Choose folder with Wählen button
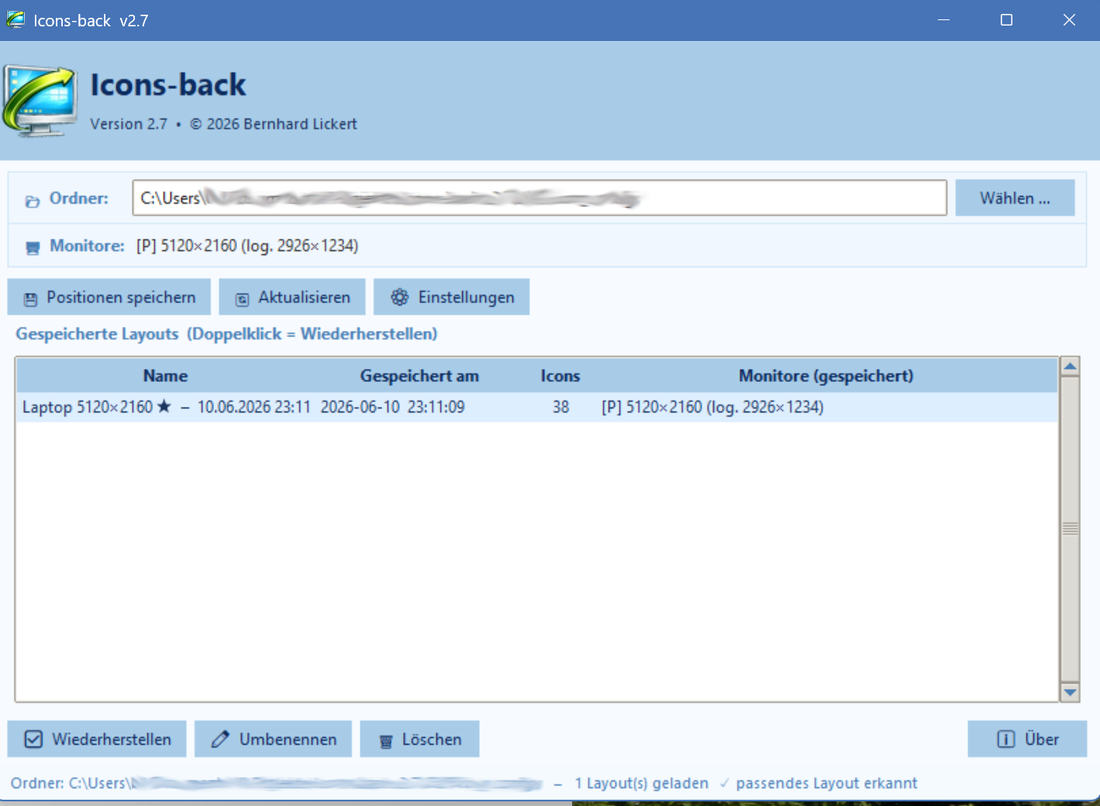Image resolution: width=1100 pixels, height=806 pixels. [1014, 198]
